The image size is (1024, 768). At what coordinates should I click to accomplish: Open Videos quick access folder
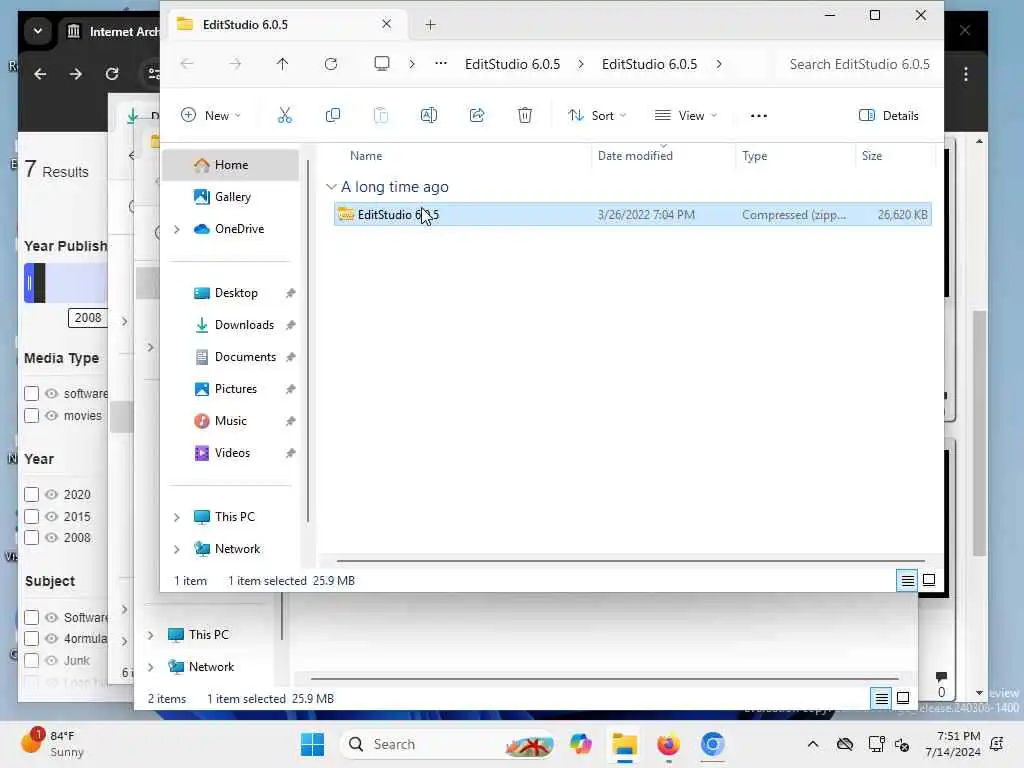click(x=232, y=453)
